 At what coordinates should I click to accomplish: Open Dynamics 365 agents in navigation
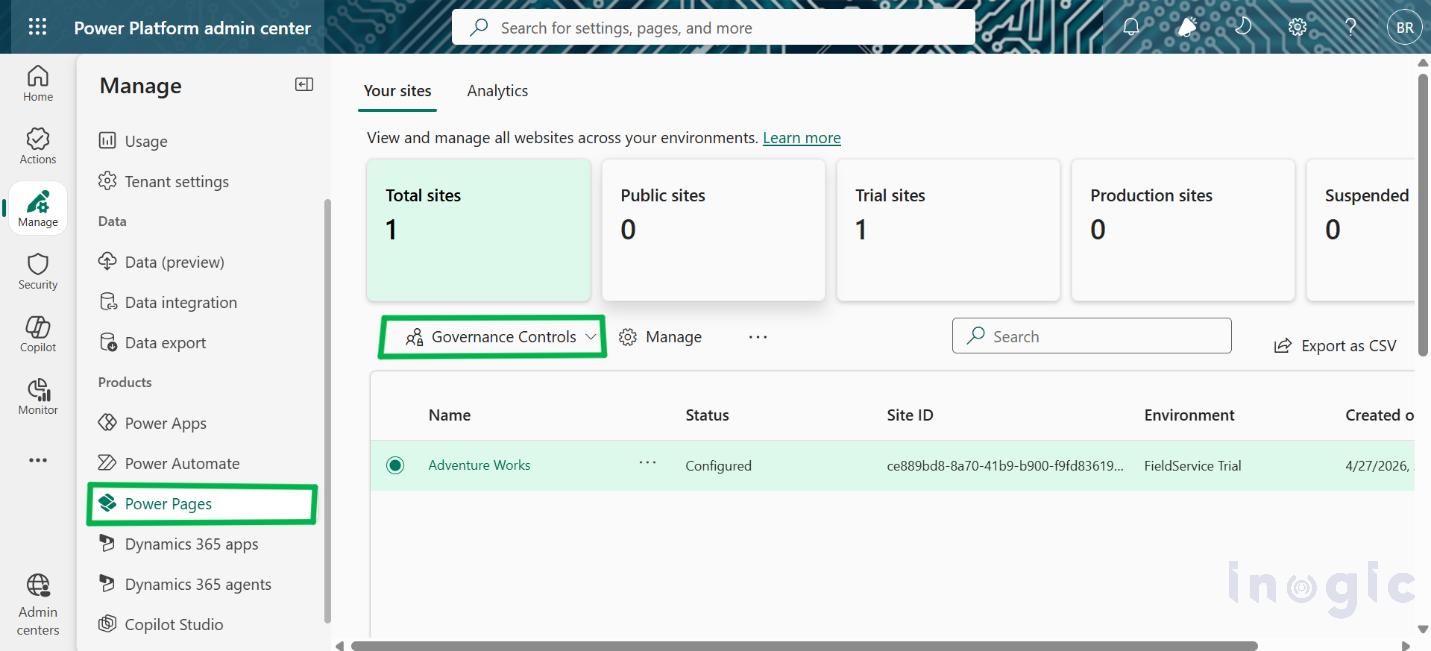click(198, 584)
